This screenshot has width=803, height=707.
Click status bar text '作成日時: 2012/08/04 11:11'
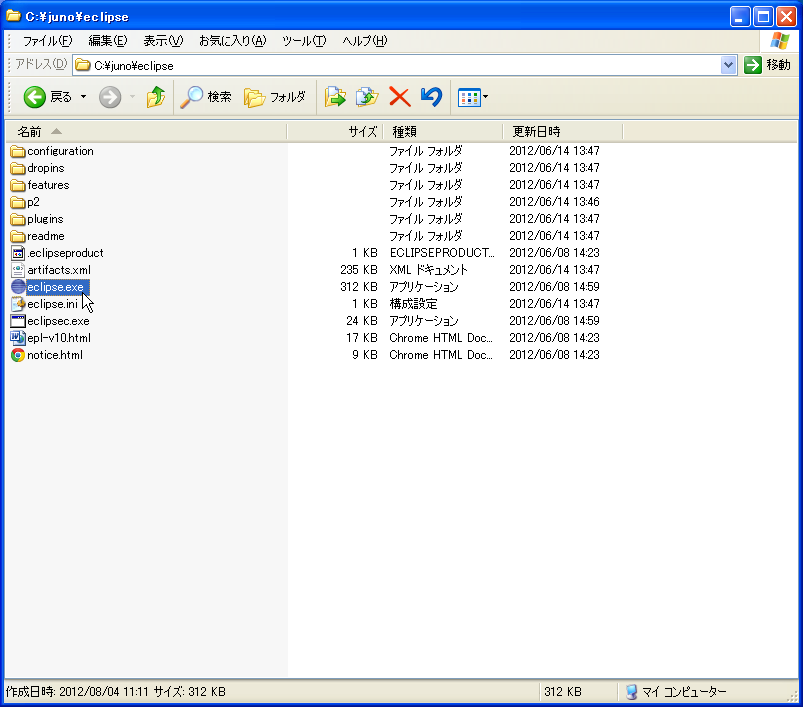coord(77,692)
